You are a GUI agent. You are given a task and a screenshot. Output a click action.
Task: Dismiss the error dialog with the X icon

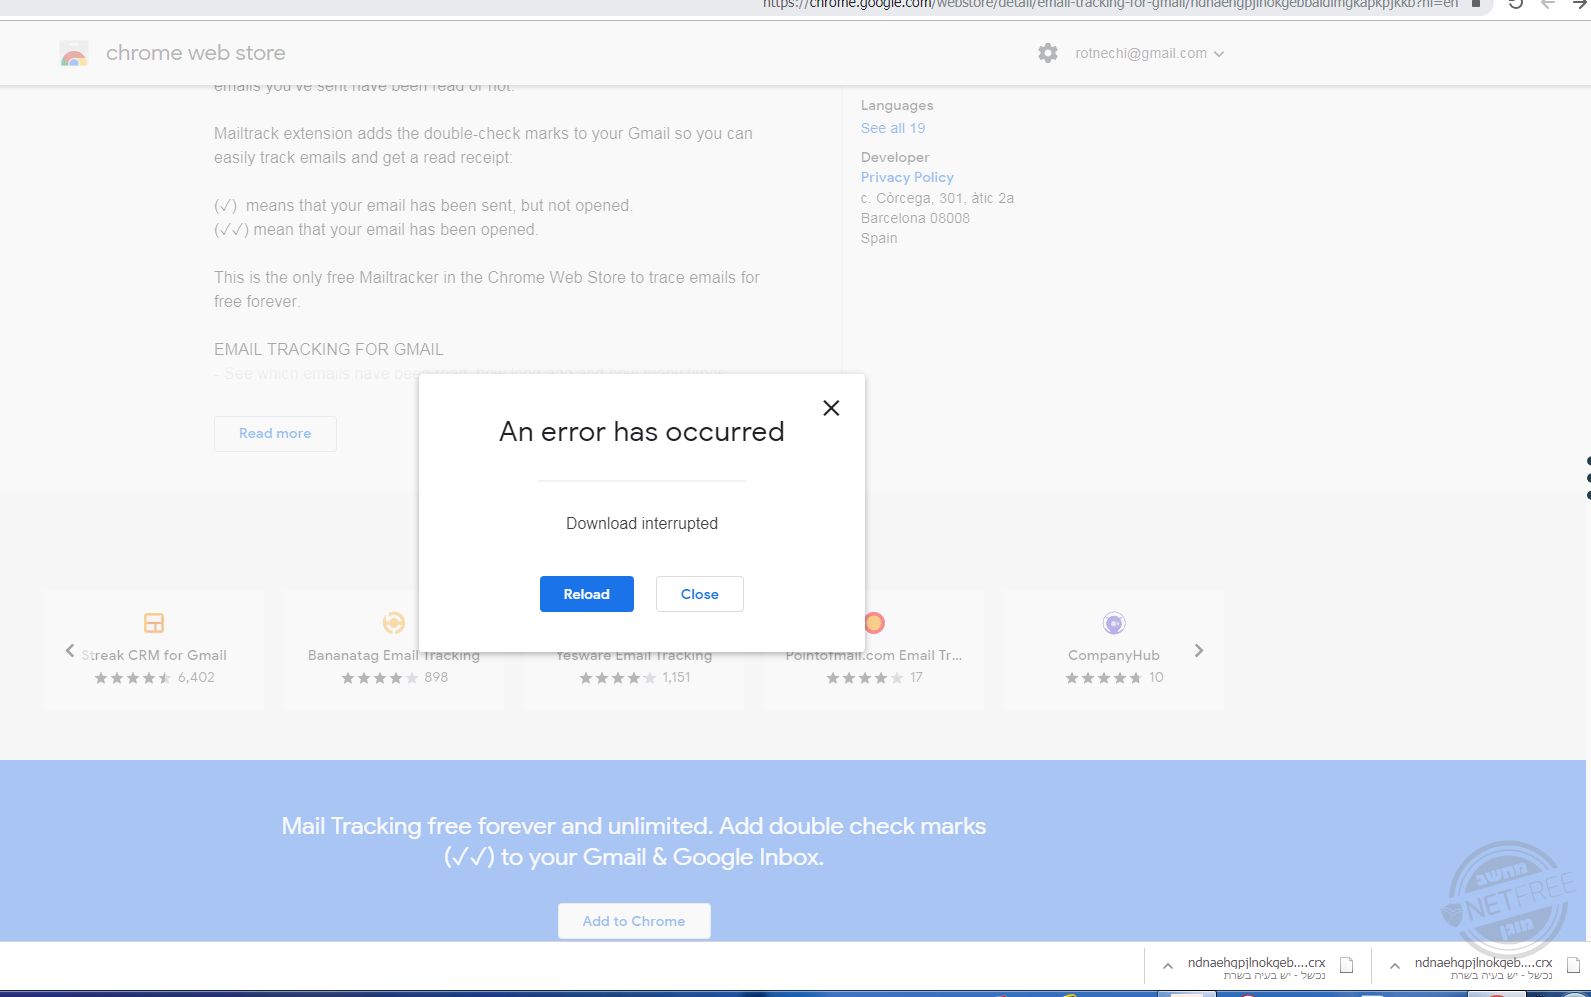click(x=831, y=408)
